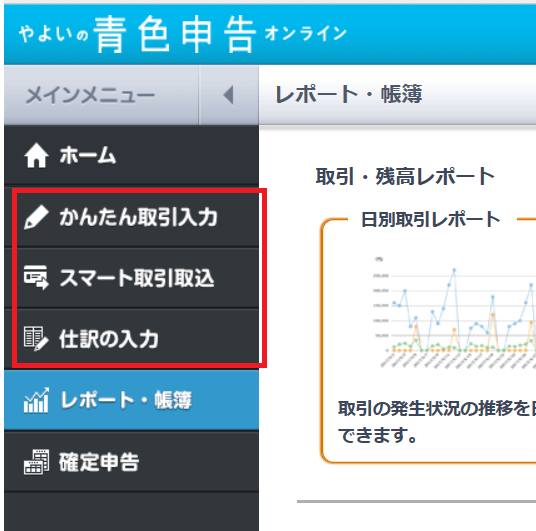This screenshot has height=531, width=536.
Task: Go to the 仕訳の入力 menu item
Action: click(x=131, y=338)
